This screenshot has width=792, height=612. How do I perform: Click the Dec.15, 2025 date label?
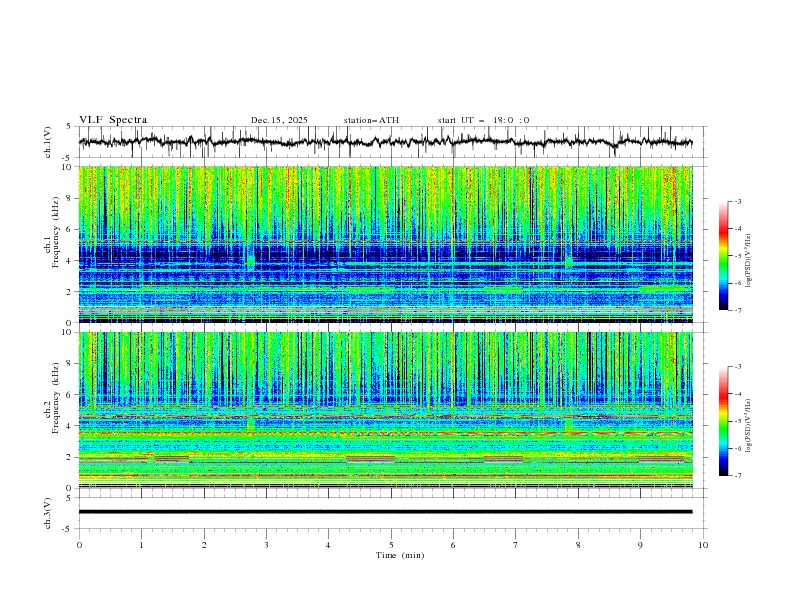point(279,120)
